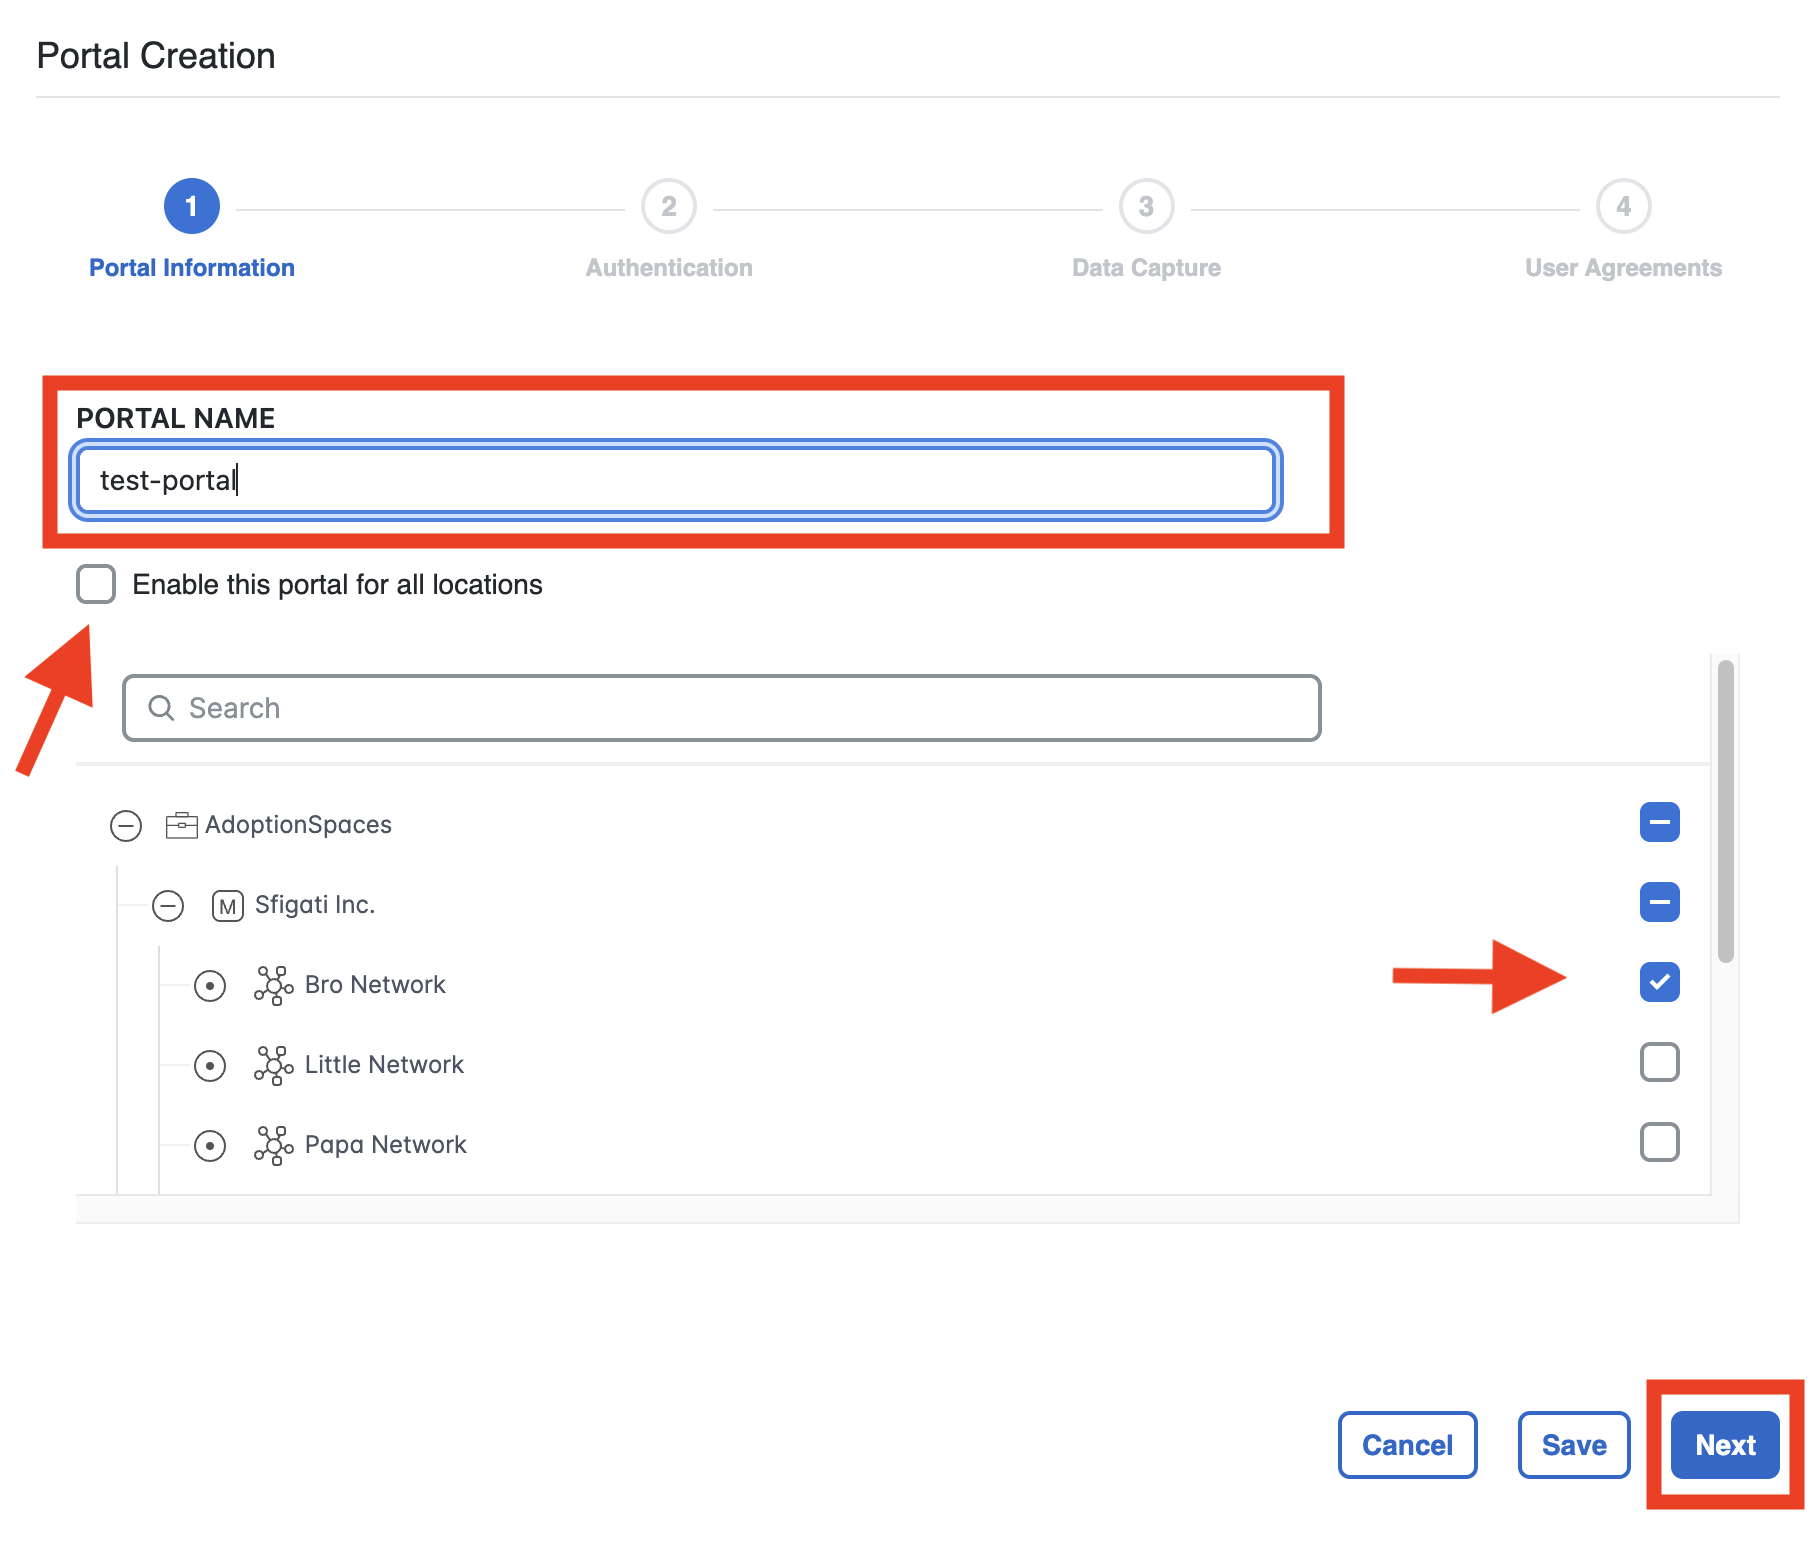Cancel the portal creation
The width and height of the screenshot is (1818, 1556).
pyautogui.click(x=1407, y=1445)
